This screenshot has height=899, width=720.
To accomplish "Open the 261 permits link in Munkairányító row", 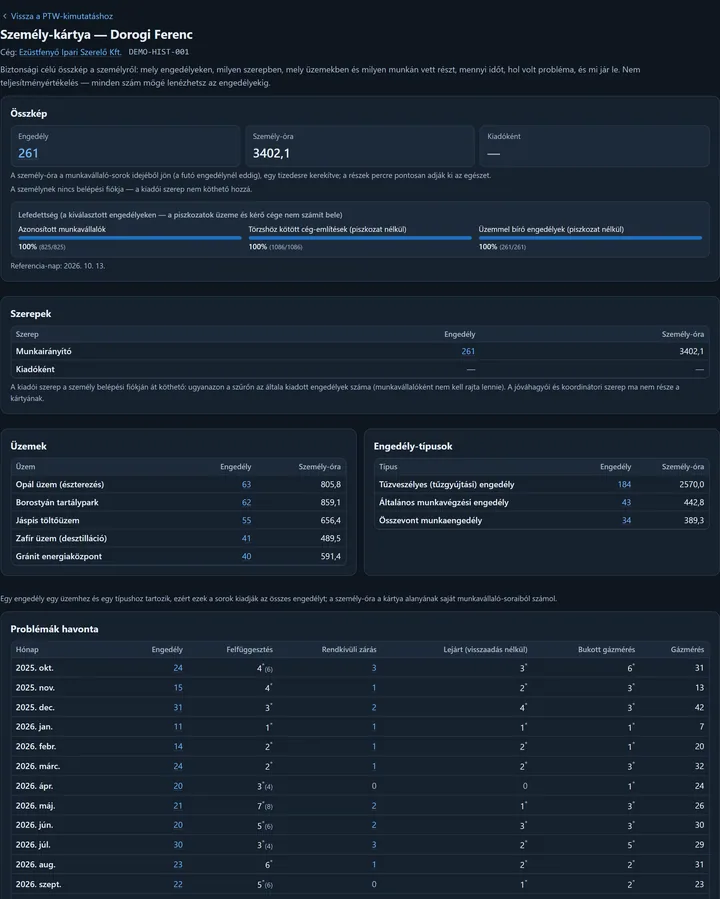I will [x=468, y=351].
